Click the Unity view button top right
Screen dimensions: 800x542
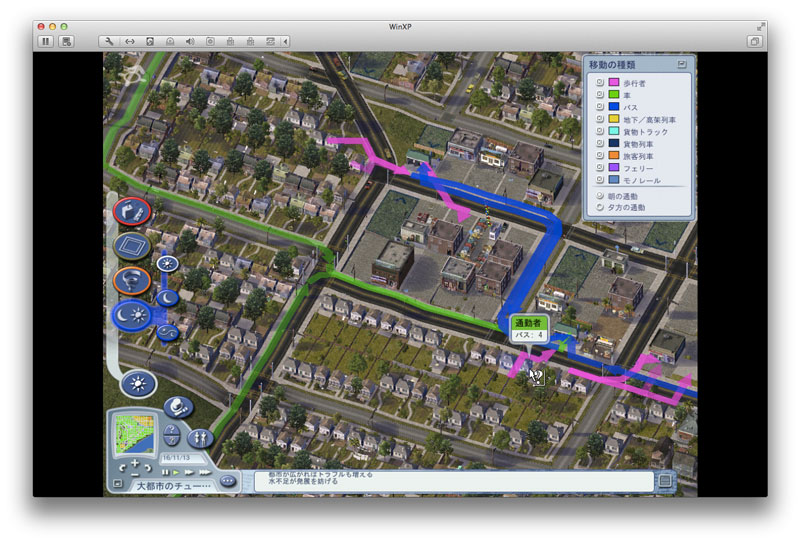[754, 41]
